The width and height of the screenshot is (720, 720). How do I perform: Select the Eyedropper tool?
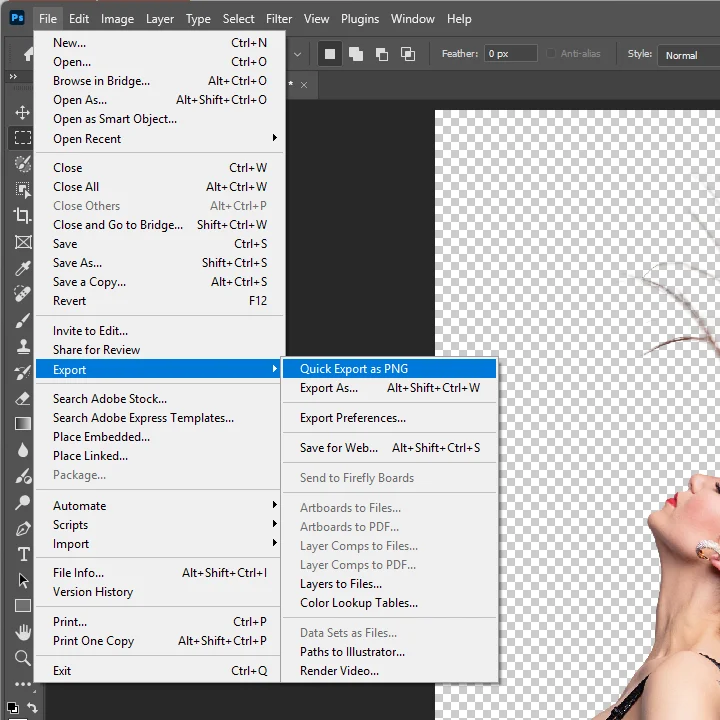[x=22, y=268]
